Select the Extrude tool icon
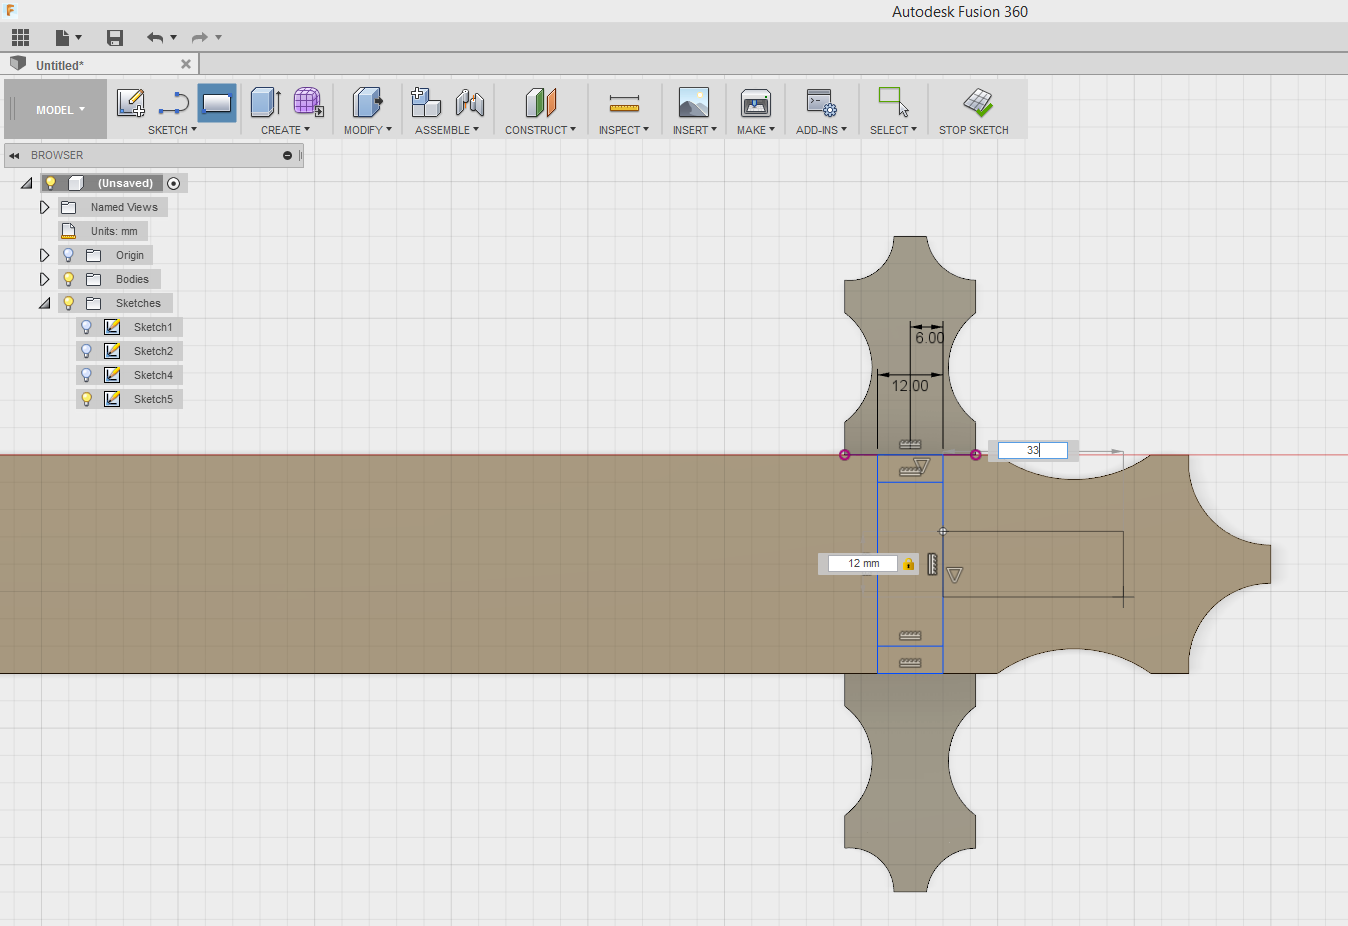The height and width of the screenshot is (926, 1348). coord(265,103)
